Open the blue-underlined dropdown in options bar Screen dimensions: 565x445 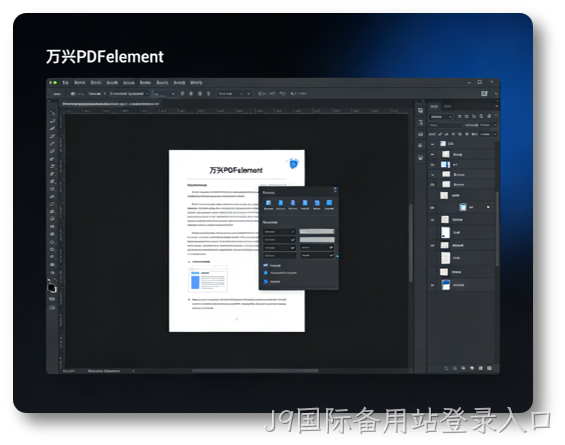click(x=164, y=94)
